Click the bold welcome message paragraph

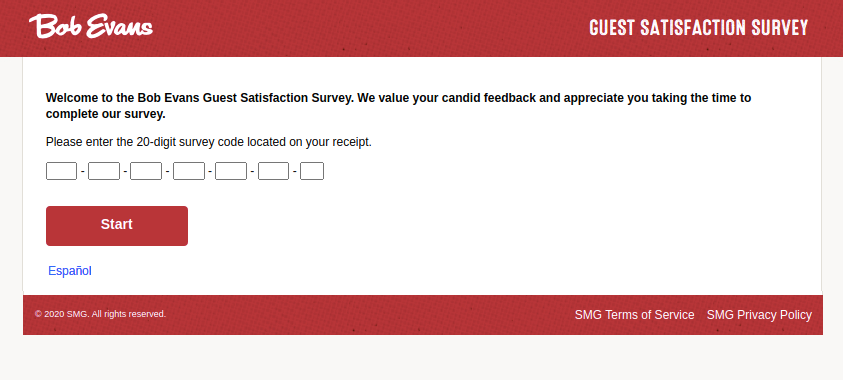398,106
